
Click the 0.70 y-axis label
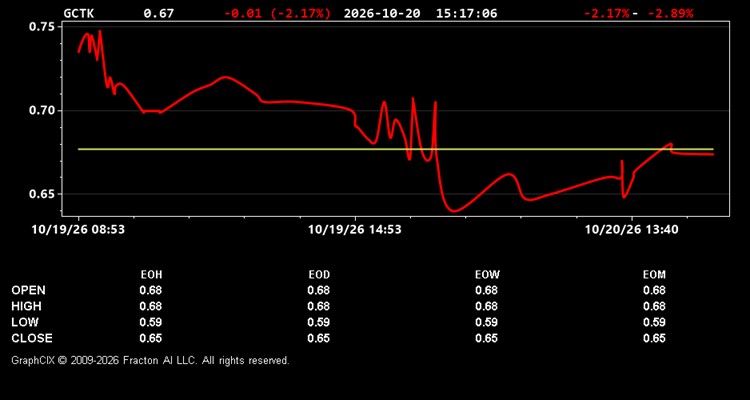pos(42,111)
